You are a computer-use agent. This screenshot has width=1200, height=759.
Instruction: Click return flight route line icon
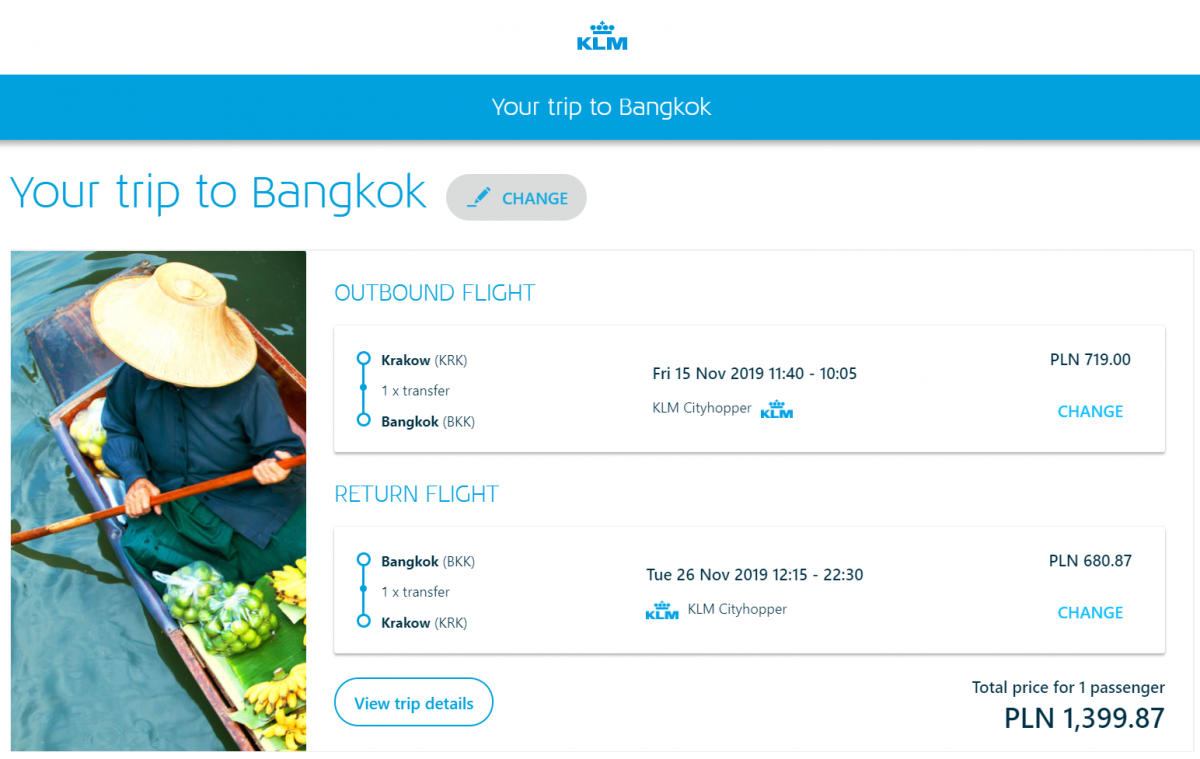363,591
